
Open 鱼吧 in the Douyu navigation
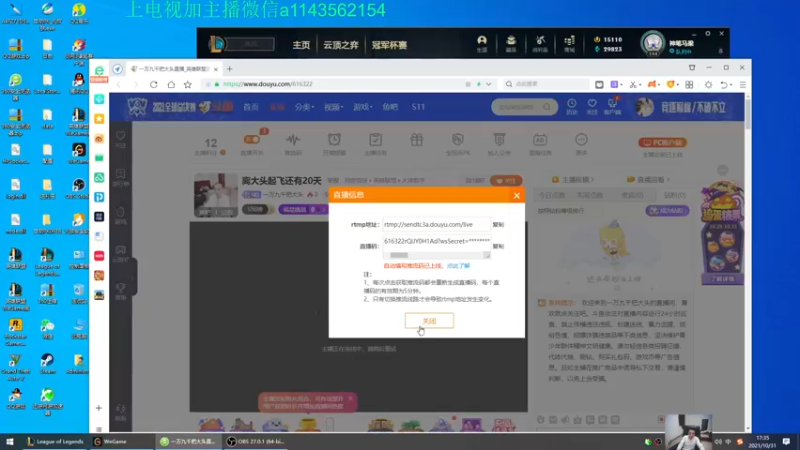coord(390,107)
